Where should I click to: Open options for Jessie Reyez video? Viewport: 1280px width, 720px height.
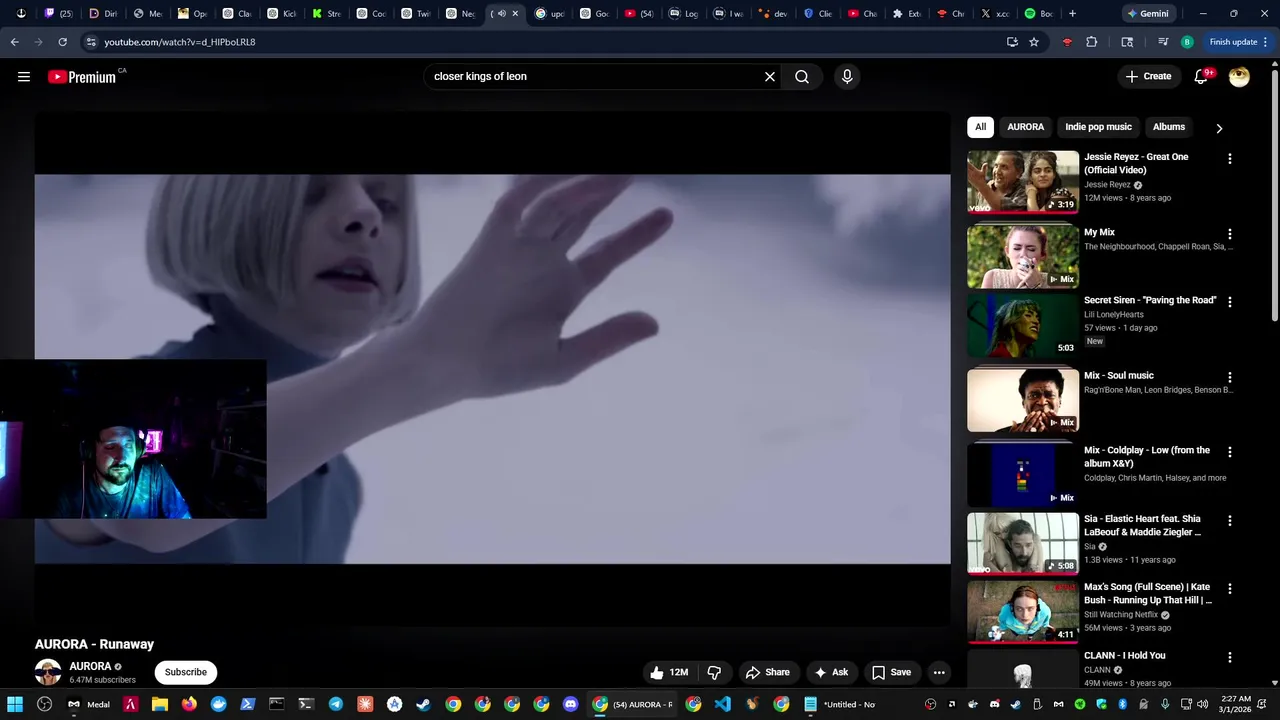coord(1230,159)
